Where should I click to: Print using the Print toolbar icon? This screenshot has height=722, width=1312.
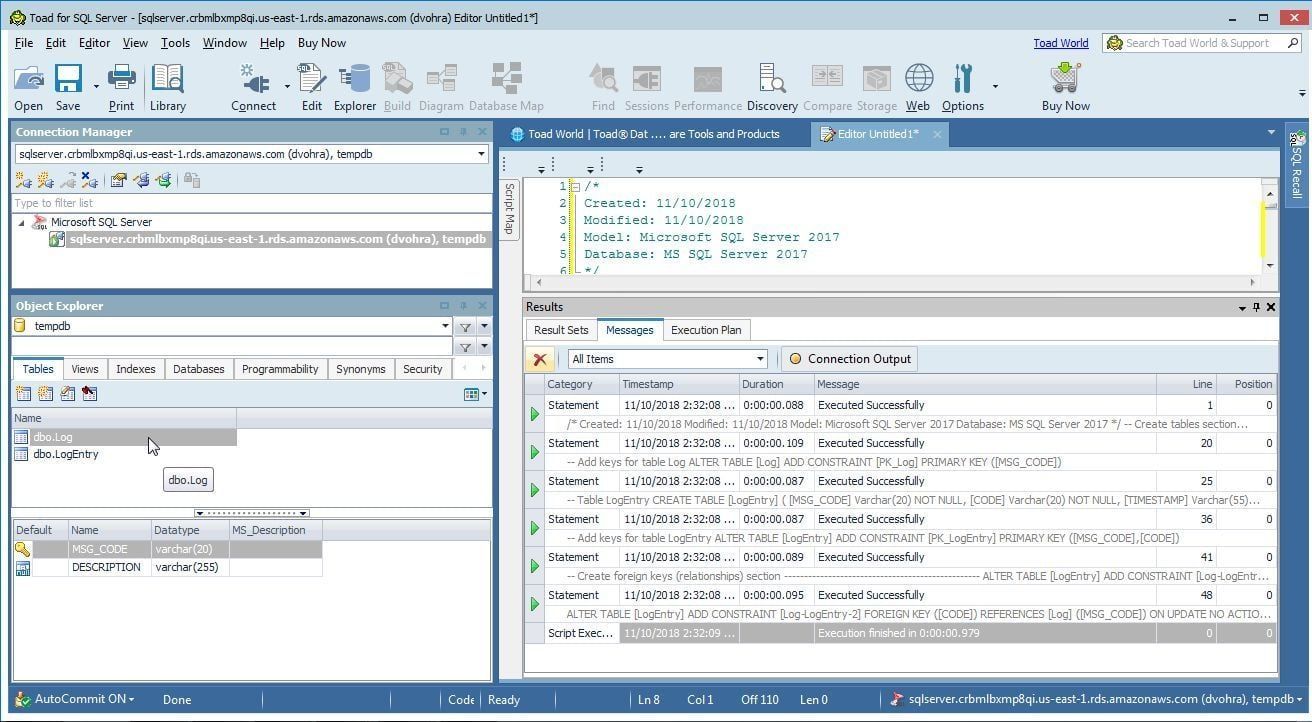click(x=121, y=87)
